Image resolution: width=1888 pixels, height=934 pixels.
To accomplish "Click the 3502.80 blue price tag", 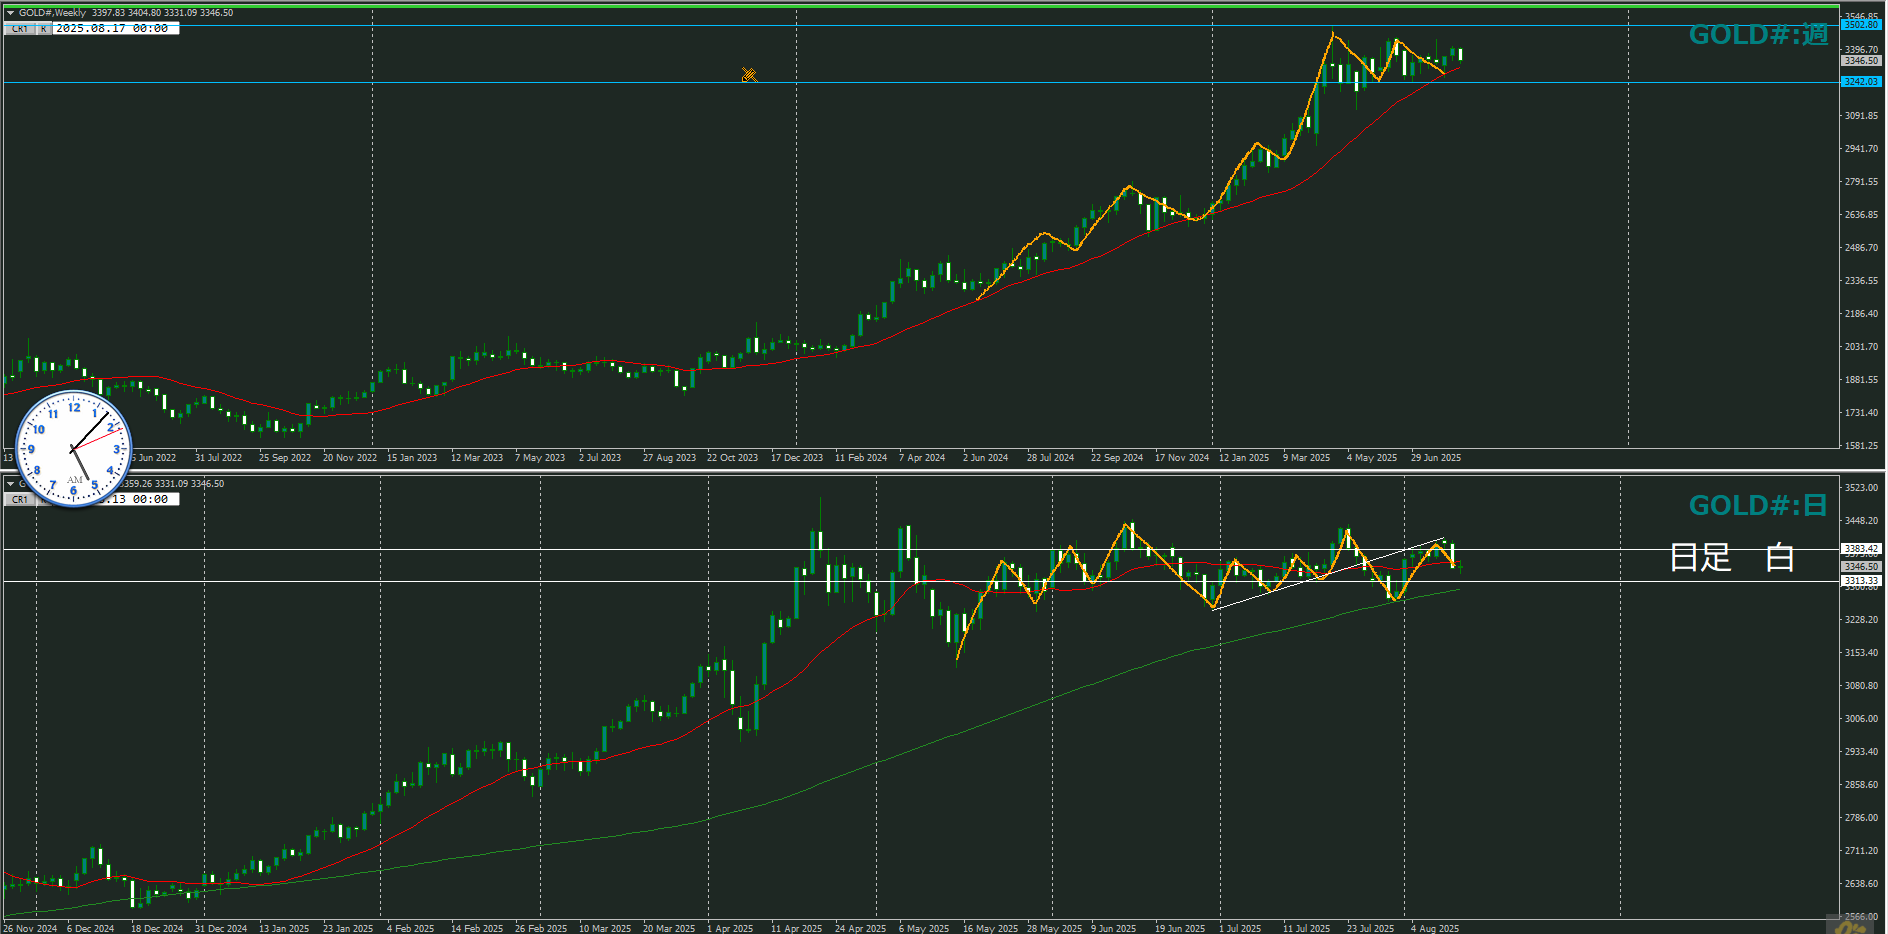I will pyautogui.click(x=1861, y=25).
